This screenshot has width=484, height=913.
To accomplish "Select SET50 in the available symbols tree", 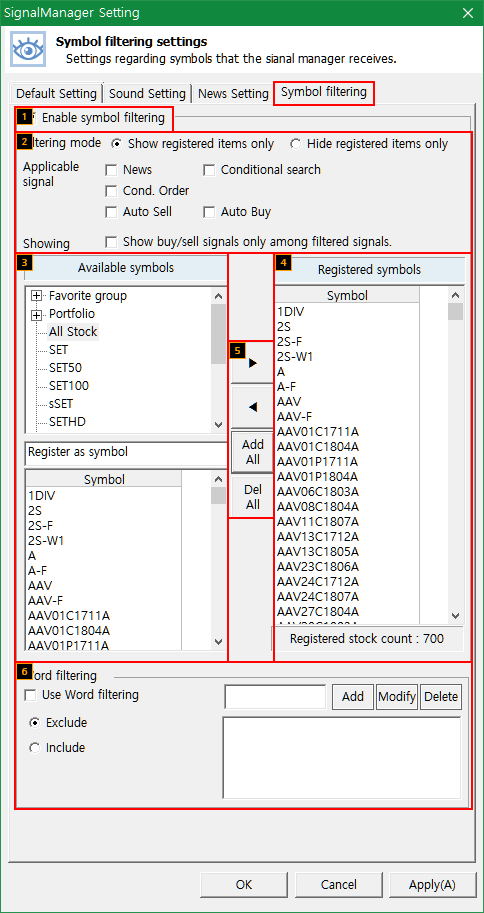I will [x=65, y=368].
